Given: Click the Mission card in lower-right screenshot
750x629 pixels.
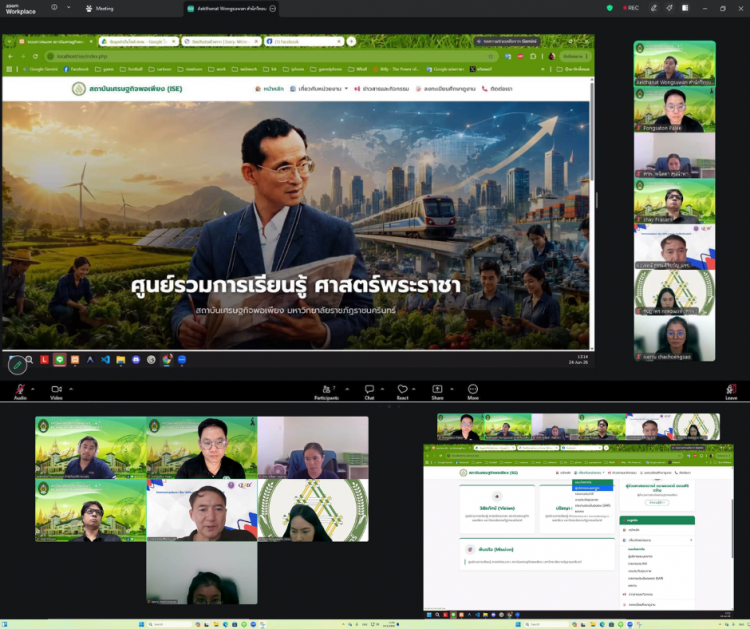Looking at the screenshot, I should (x=537, y=554).
